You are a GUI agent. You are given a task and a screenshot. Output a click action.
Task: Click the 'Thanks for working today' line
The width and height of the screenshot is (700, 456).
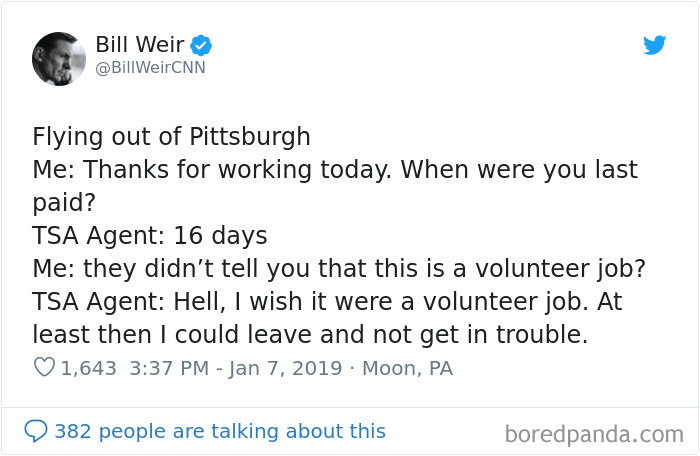pyautogui.click(x=335, y=170)
